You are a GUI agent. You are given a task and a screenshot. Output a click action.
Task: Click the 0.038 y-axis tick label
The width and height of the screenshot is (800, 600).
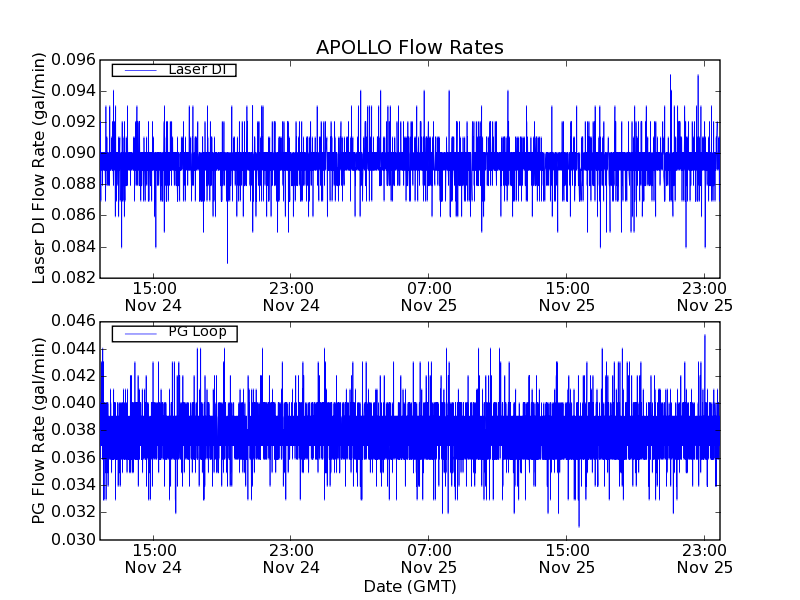point(71,431)
